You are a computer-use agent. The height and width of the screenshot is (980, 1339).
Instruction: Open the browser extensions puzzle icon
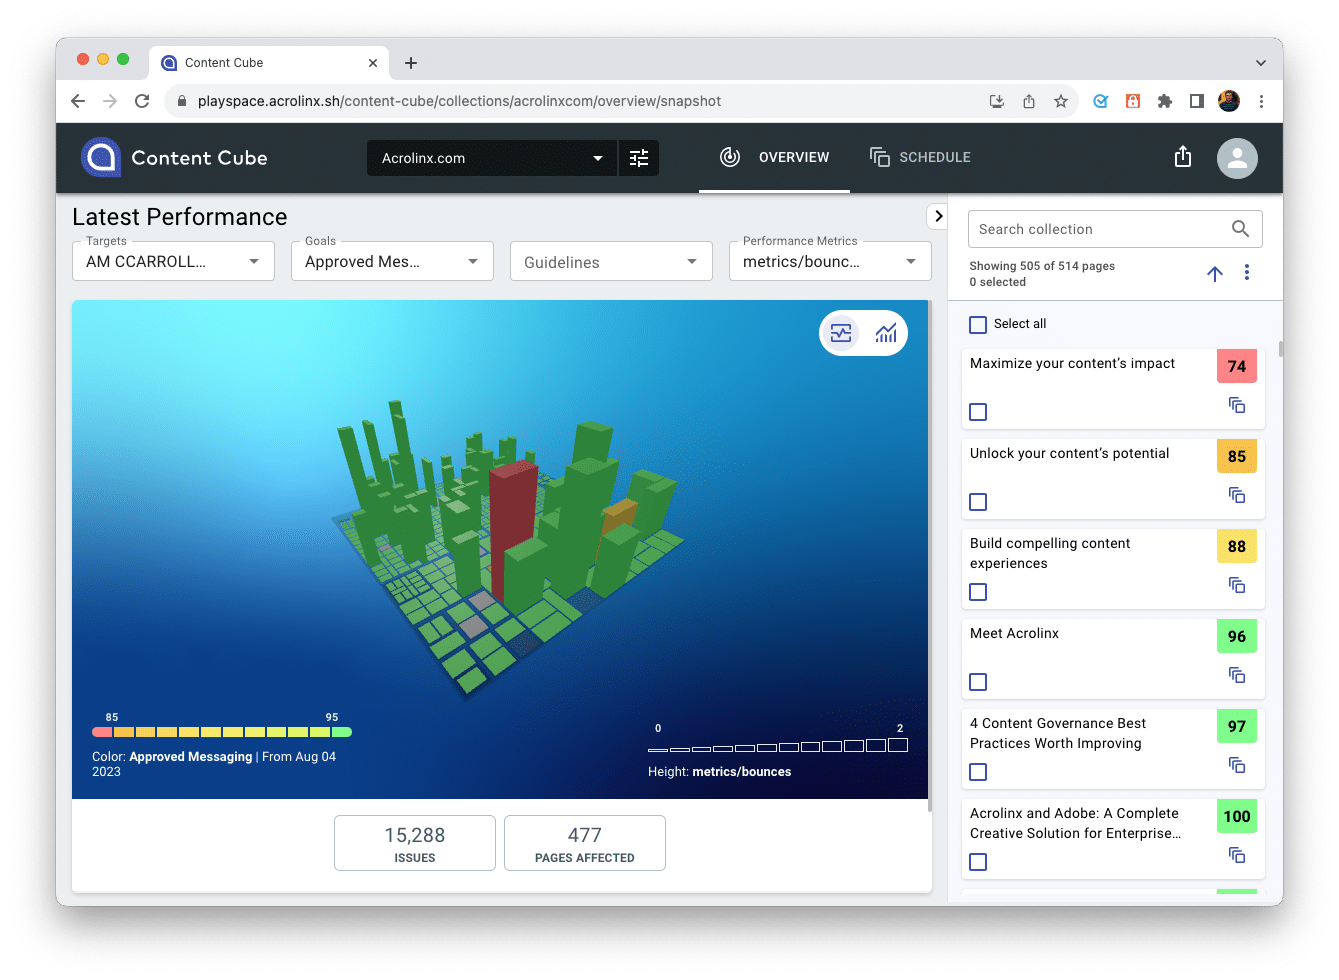pyautogui.click(x=1165, y=101)
